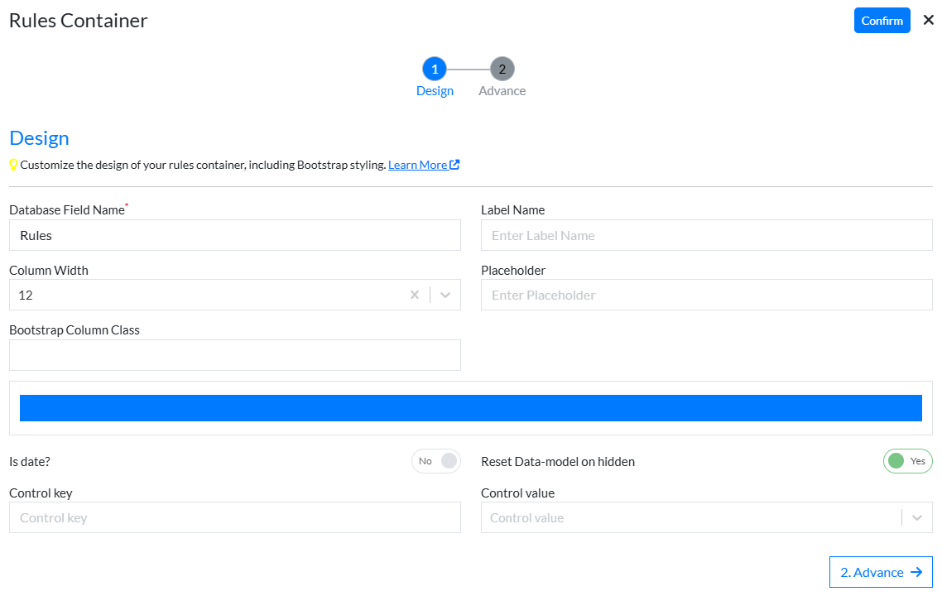Go to step 2 Advance circle
The image size is (942, 596).
coord(502,69)
